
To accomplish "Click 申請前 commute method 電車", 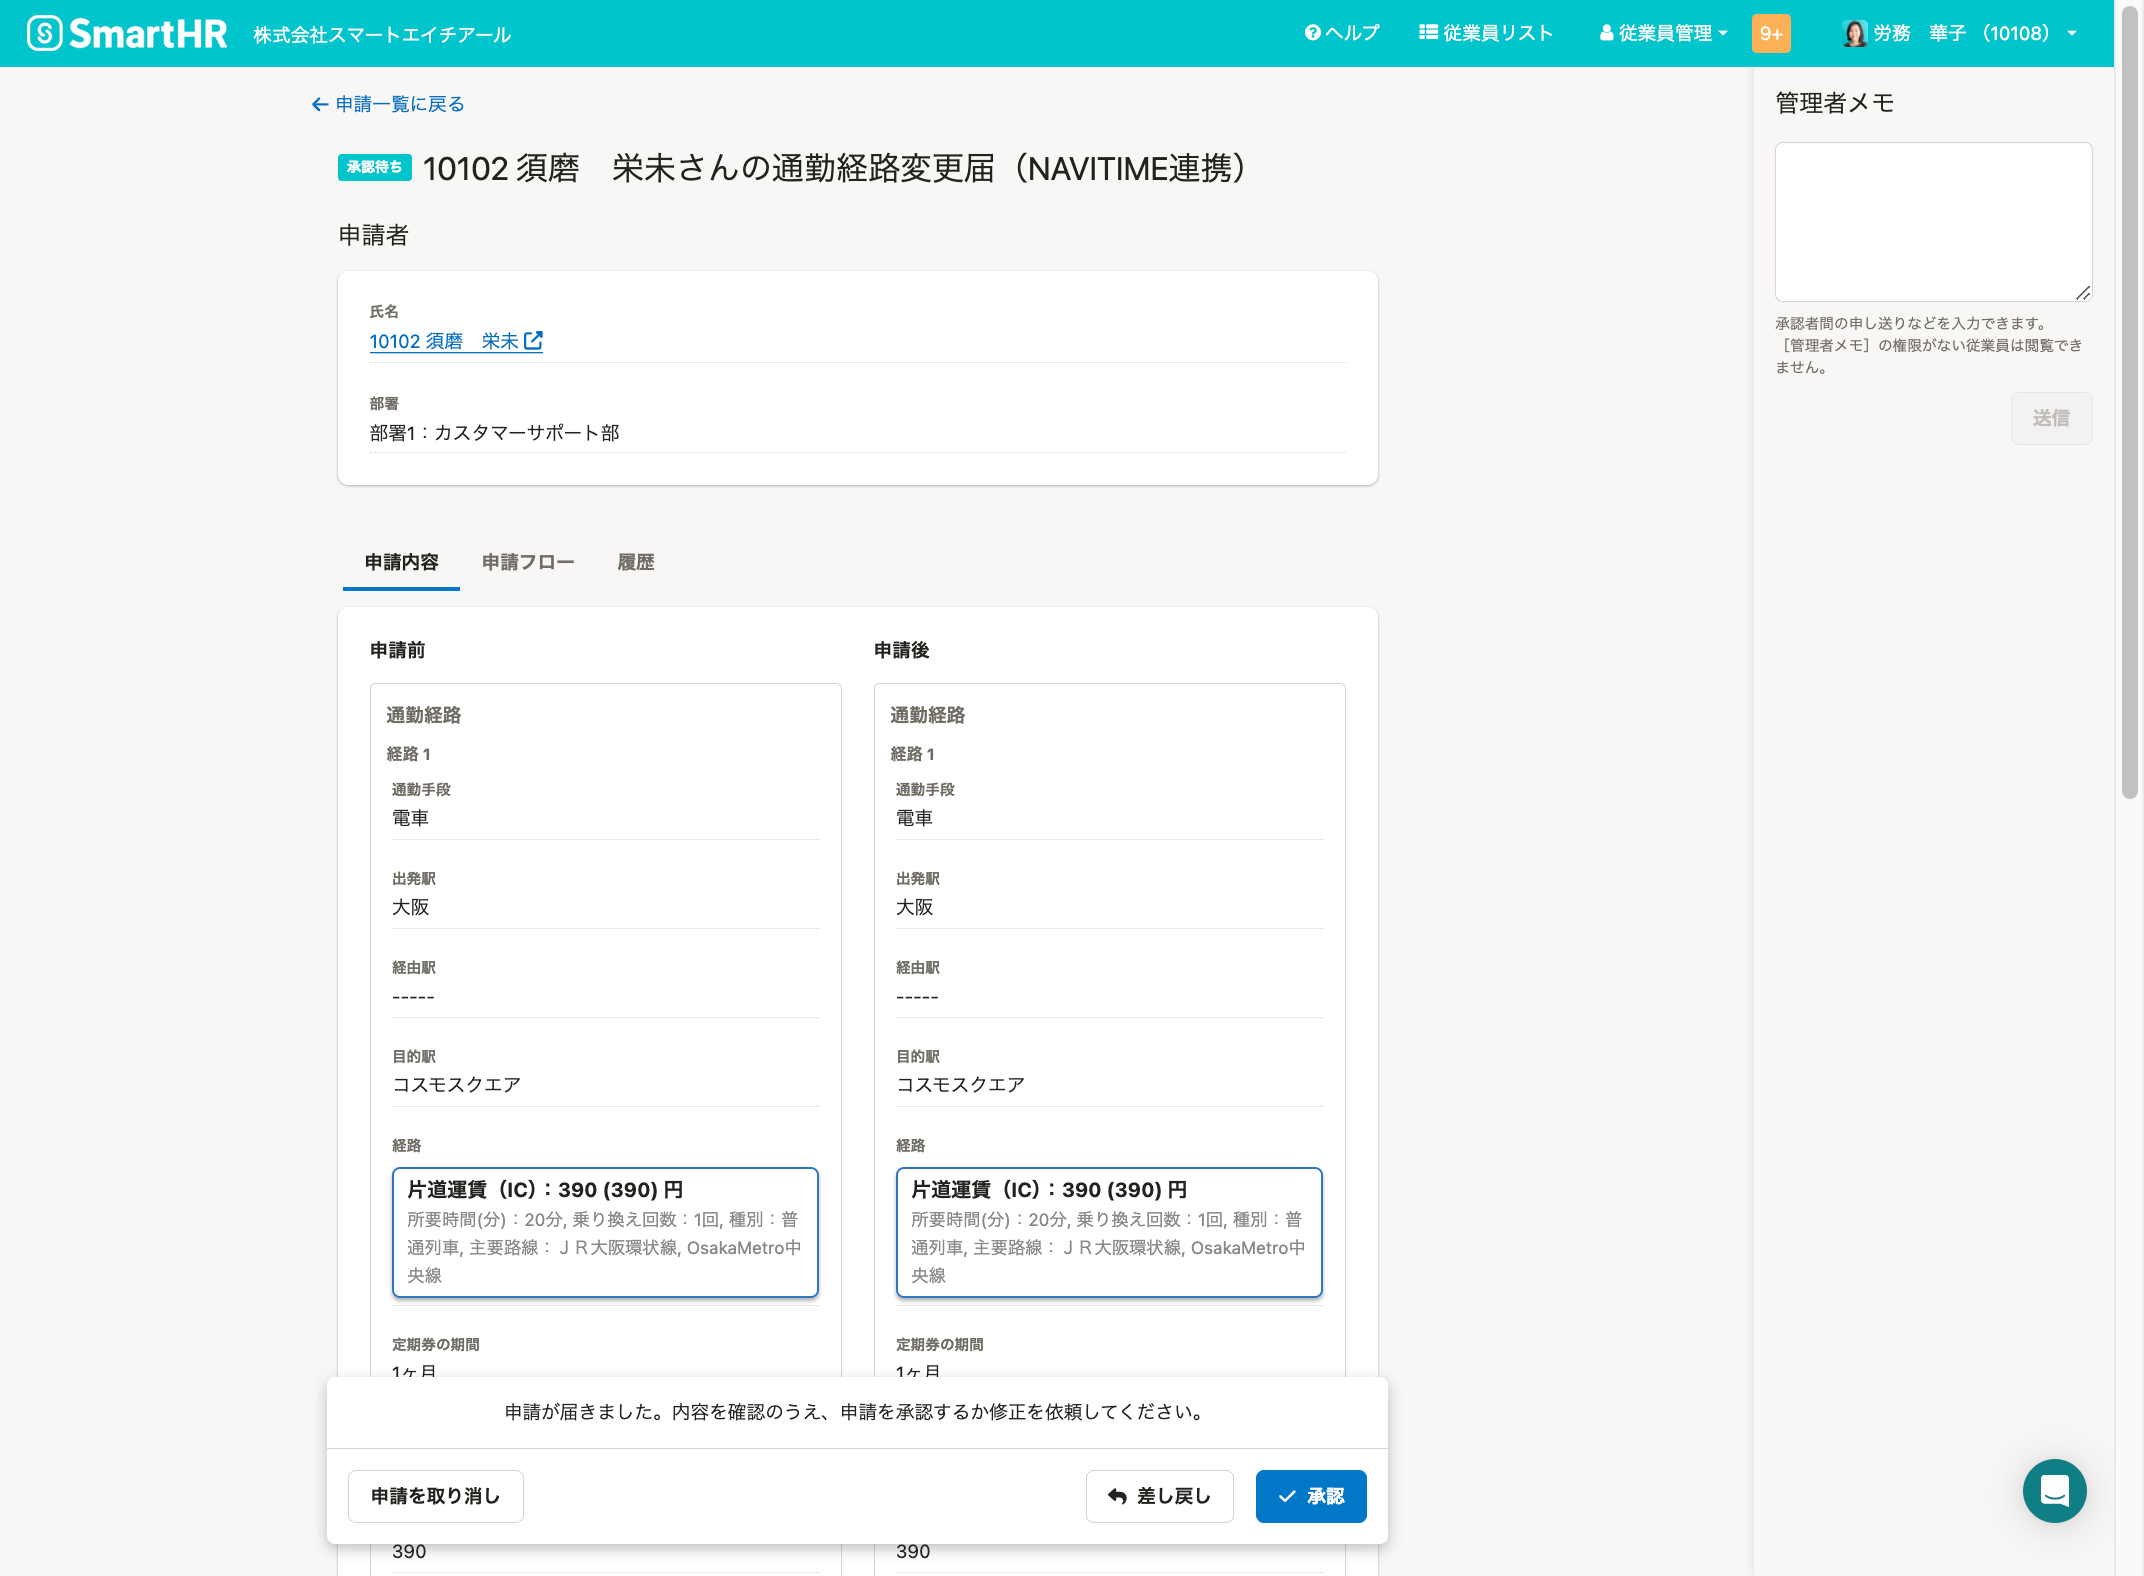I will (x=411, y=818).
